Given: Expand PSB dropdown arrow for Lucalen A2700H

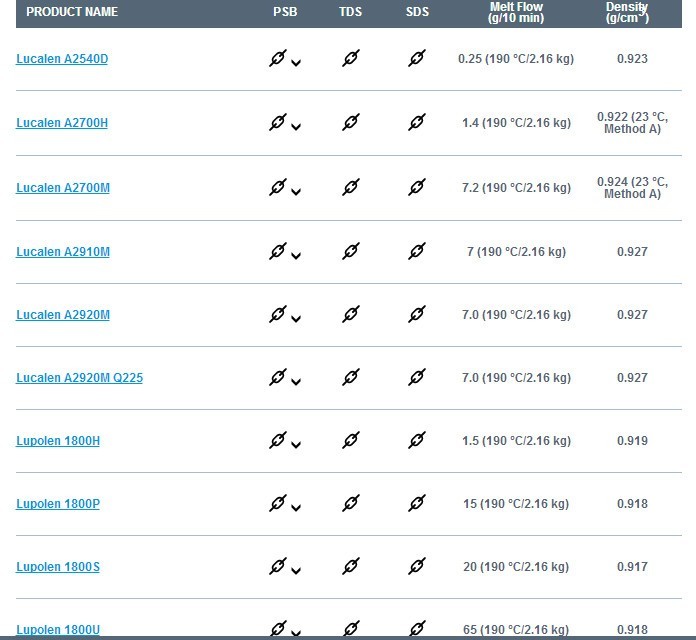Looking at the screenshot, I should pyautogui.click(x=296, y=127).
